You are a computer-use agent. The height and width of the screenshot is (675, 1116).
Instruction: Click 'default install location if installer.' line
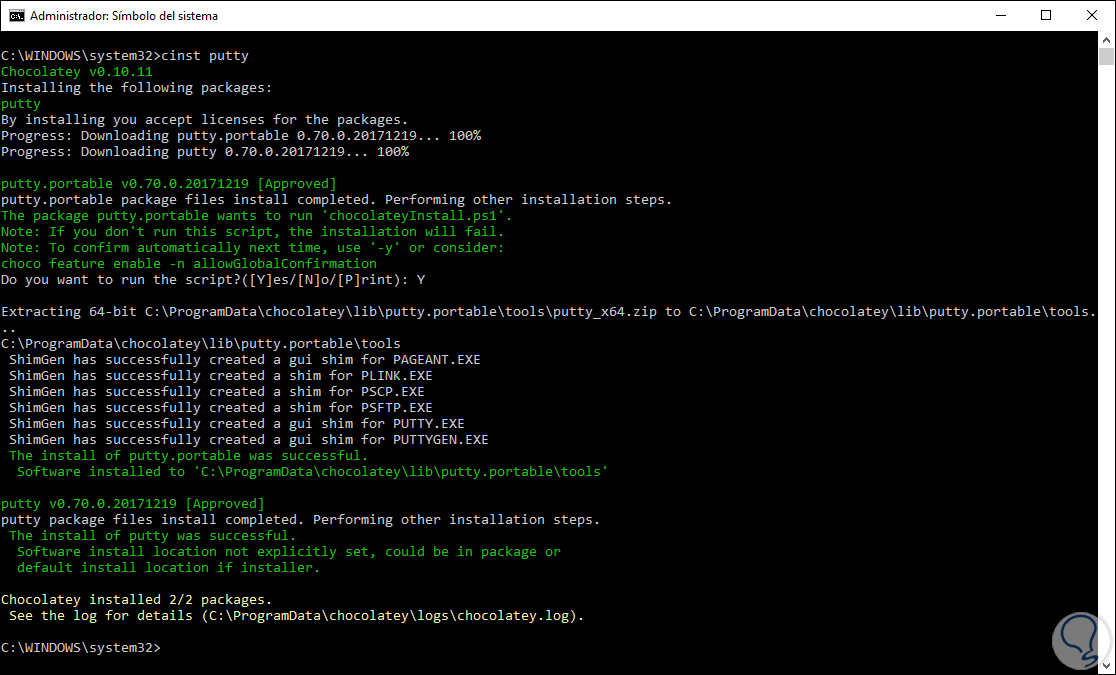click(x=168, y=567)
